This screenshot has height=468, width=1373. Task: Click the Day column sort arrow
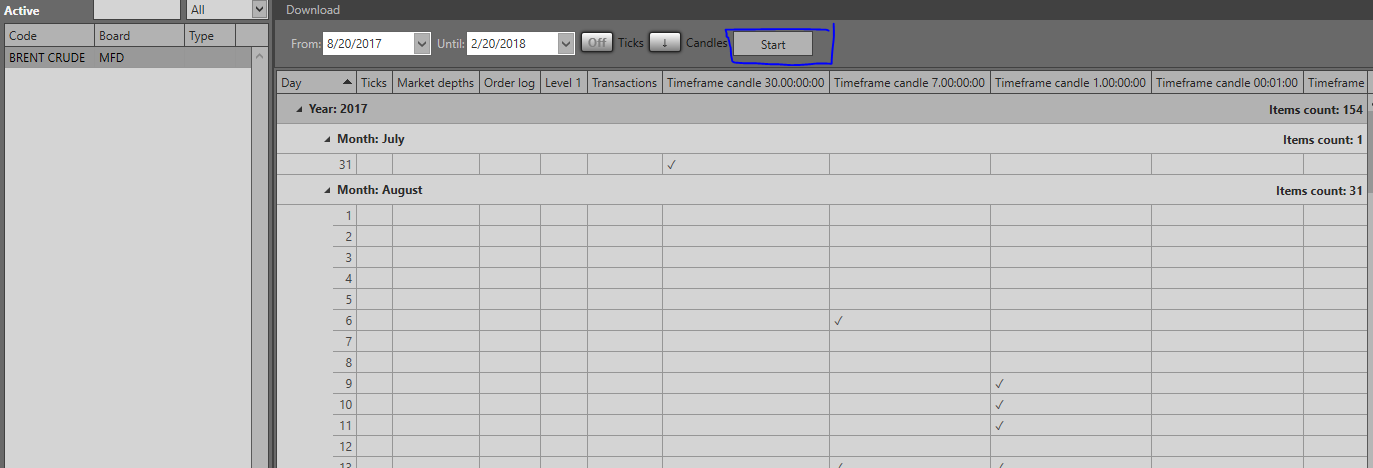[347, 82]
